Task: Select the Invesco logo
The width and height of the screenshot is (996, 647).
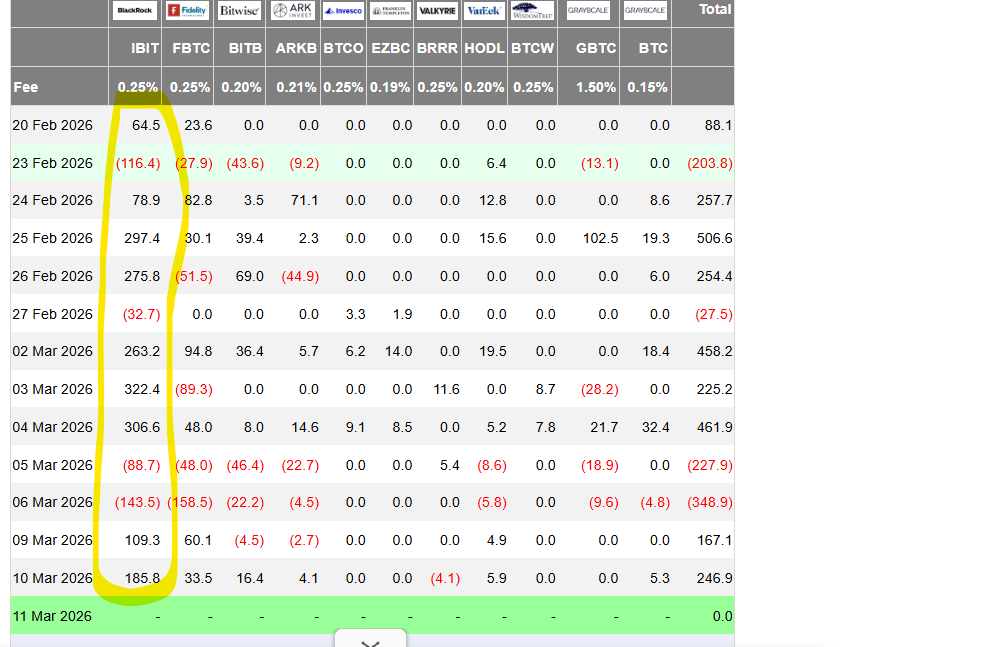Action: (343, 11)
